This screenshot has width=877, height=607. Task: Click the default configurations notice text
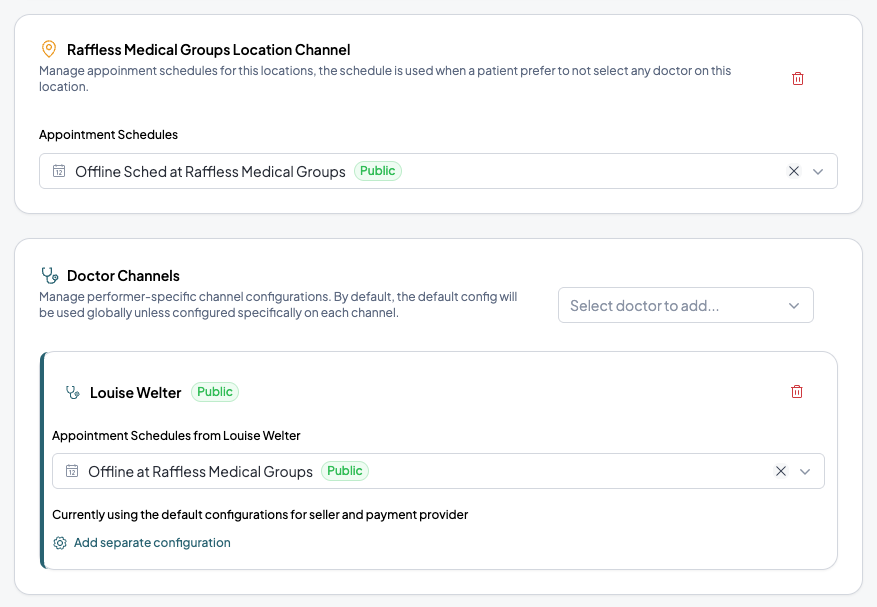click(x=260, y=515)
